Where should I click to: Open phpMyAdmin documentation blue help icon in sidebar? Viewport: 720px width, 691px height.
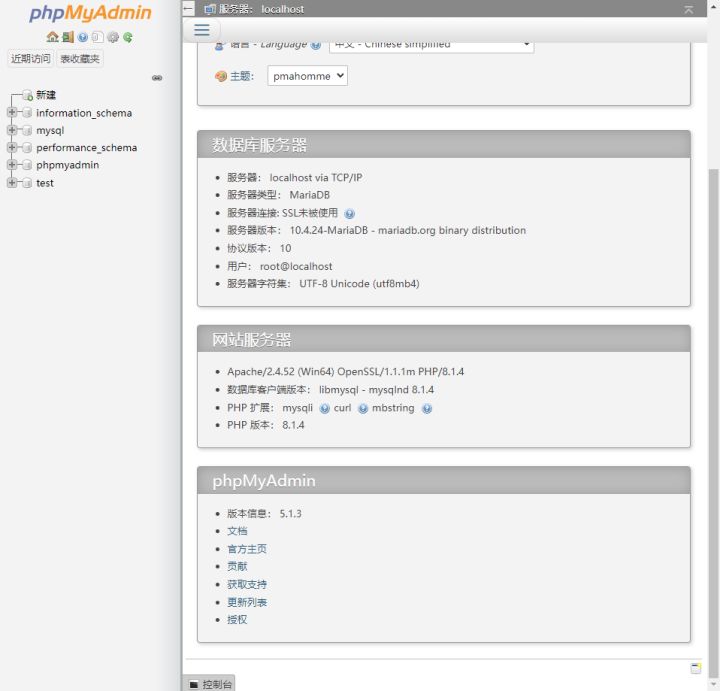83,37
